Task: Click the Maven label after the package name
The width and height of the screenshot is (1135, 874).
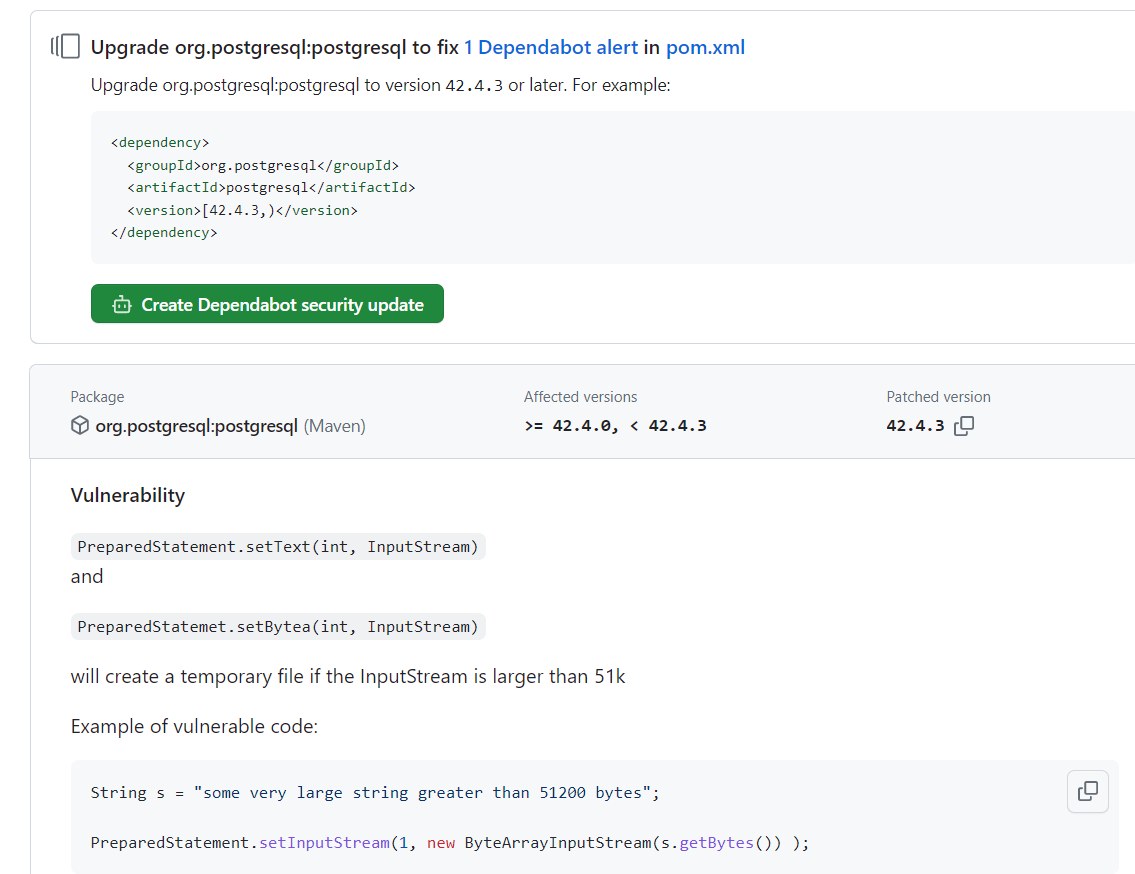Action: coord(334,425)
